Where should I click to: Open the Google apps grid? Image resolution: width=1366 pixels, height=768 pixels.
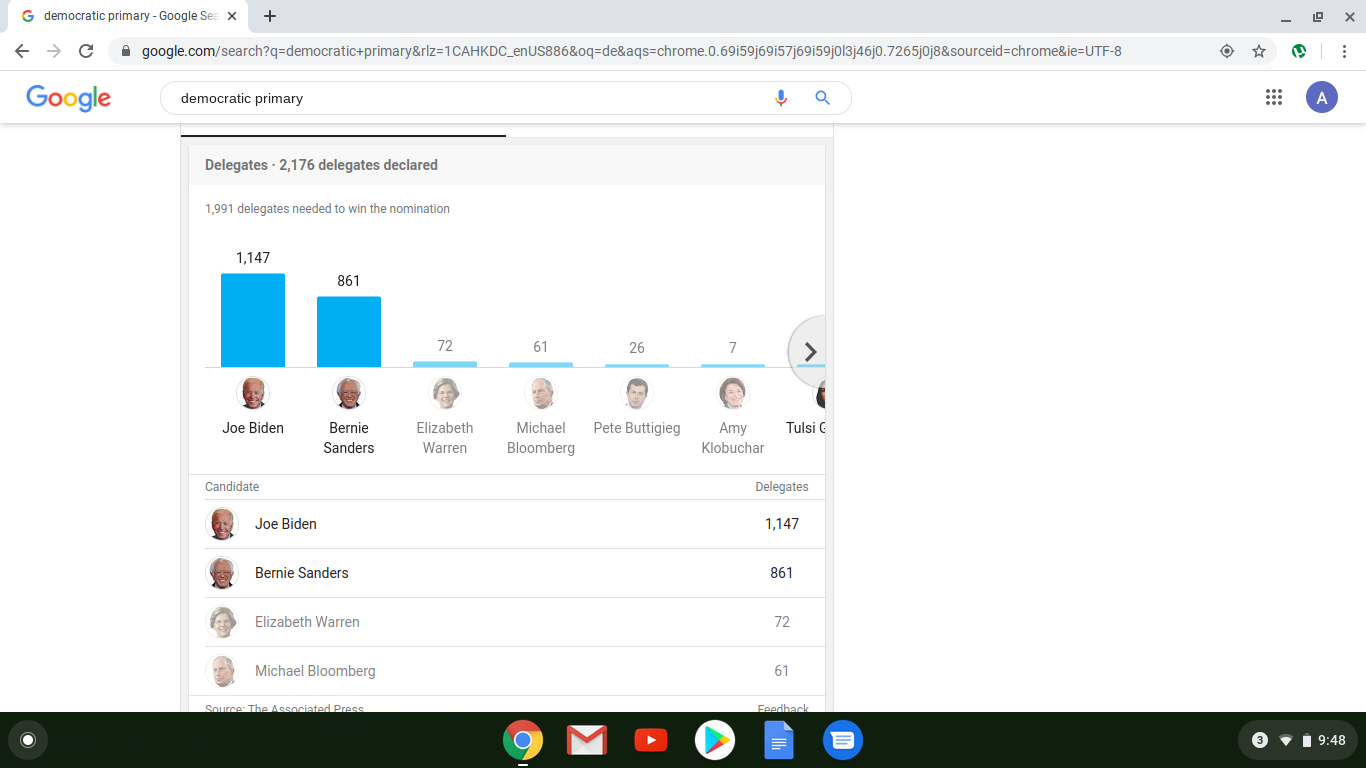[x=1274, y=97]
